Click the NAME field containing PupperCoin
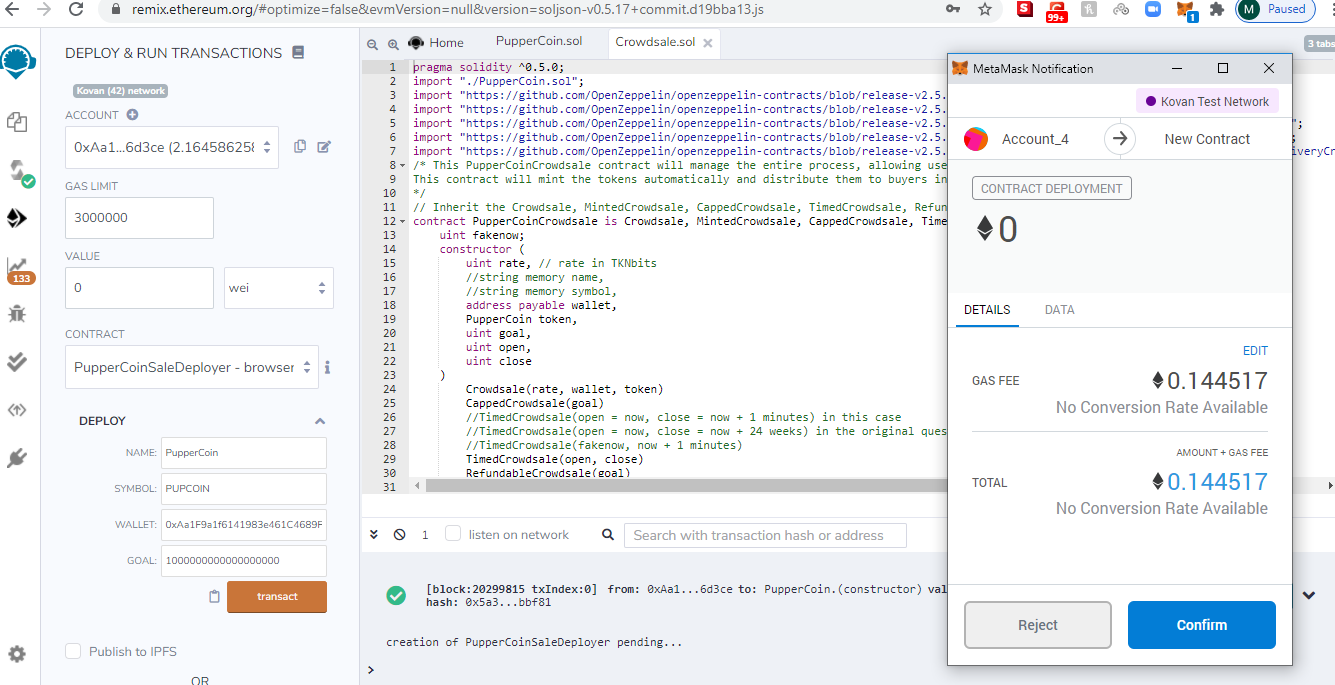The width and height of the screenshot is (1335, 685). tap(244, 453)
